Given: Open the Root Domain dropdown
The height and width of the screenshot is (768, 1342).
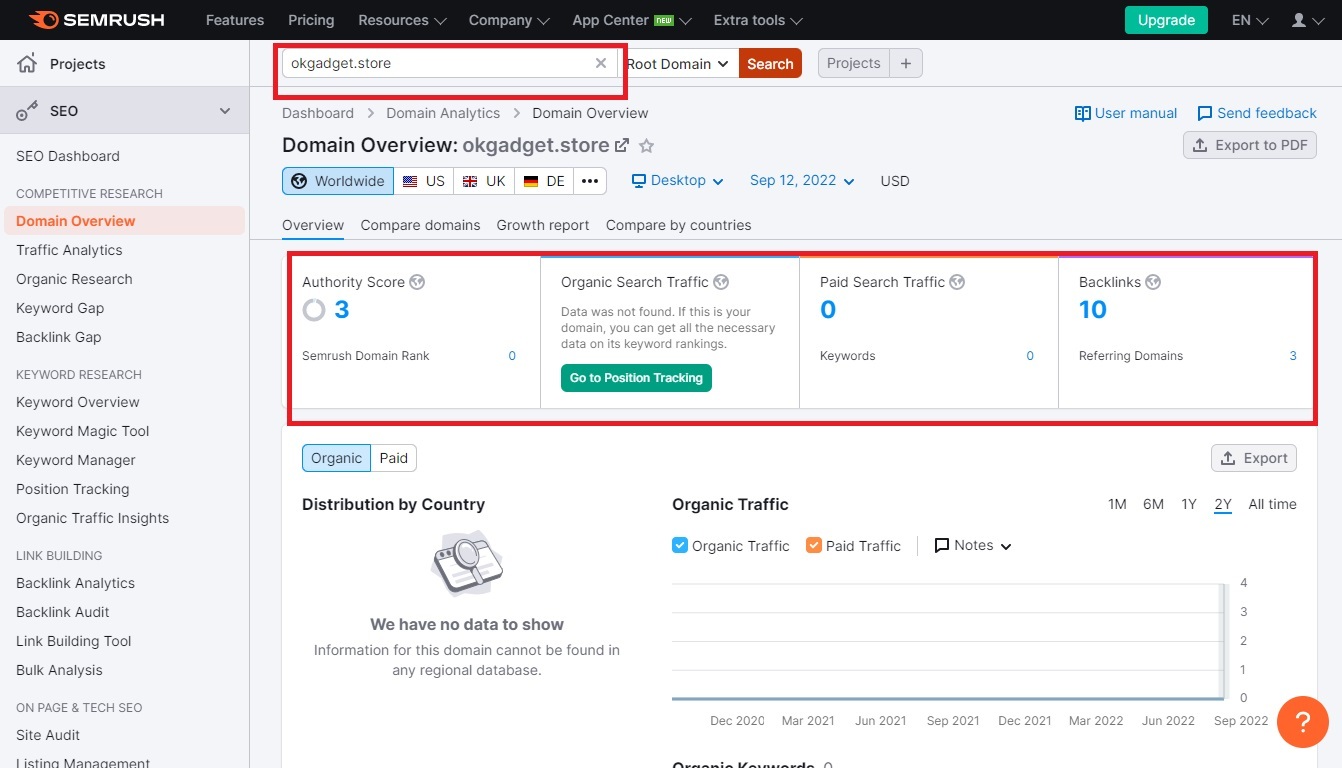Looking at the screenshot, I should click(678, 63).
